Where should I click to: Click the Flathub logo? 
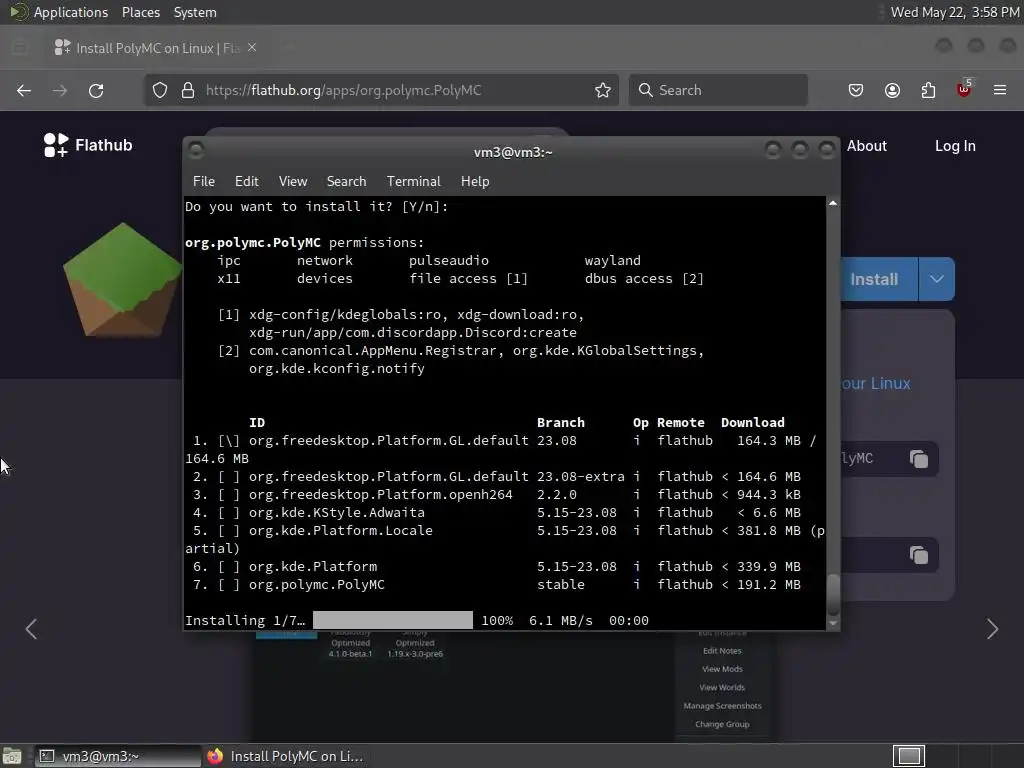click(x=88, y=145)
